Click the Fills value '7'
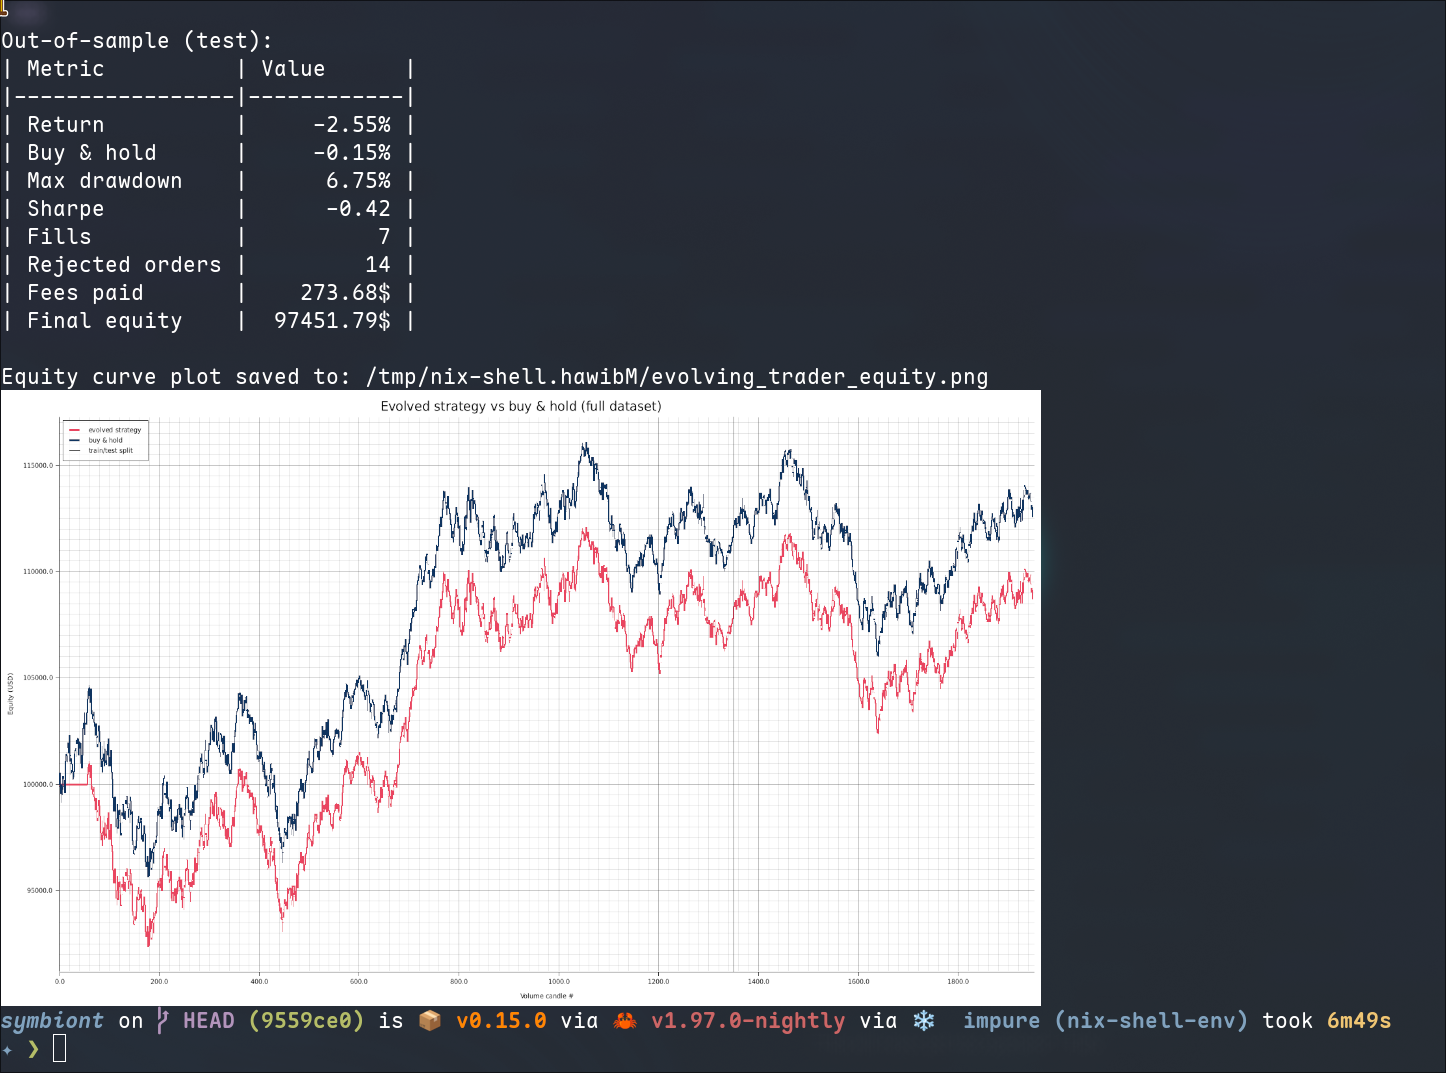 tap(384, 237)
